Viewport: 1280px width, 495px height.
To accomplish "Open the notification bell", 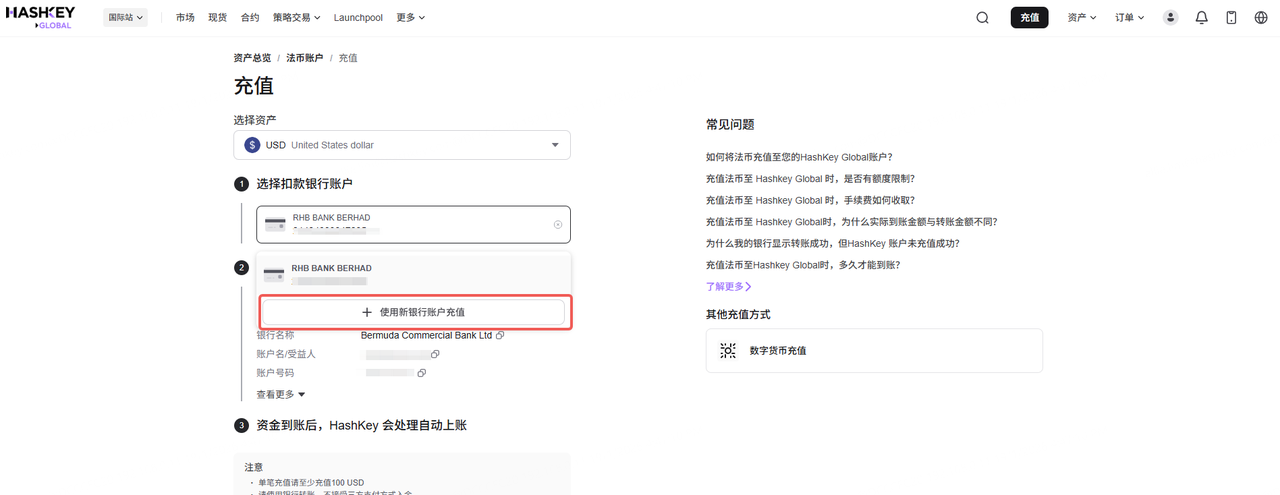I will coord(1202,17).
